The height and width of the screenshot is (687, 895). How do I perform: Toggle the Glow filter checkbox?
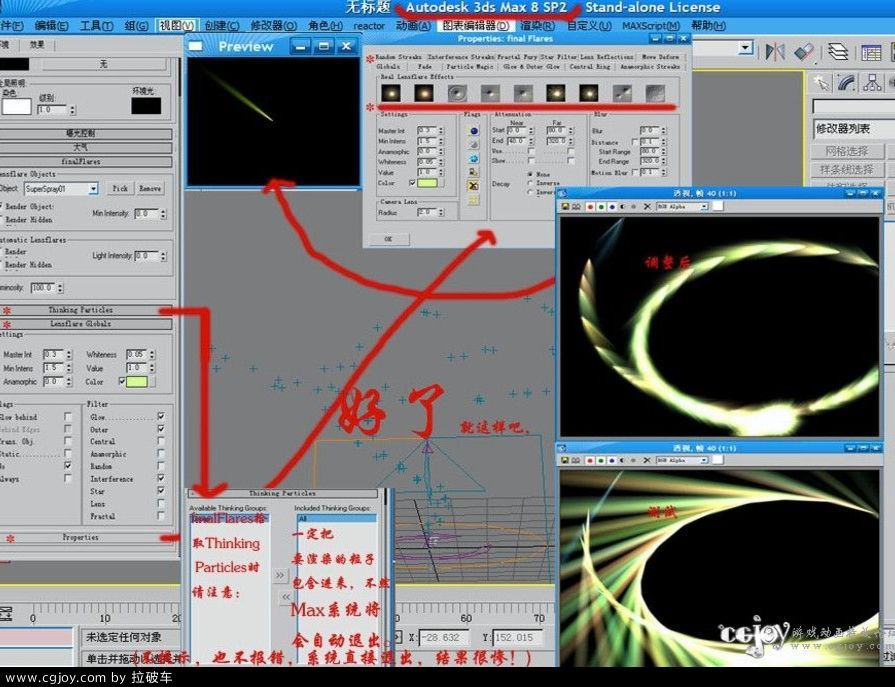(161, 417)
